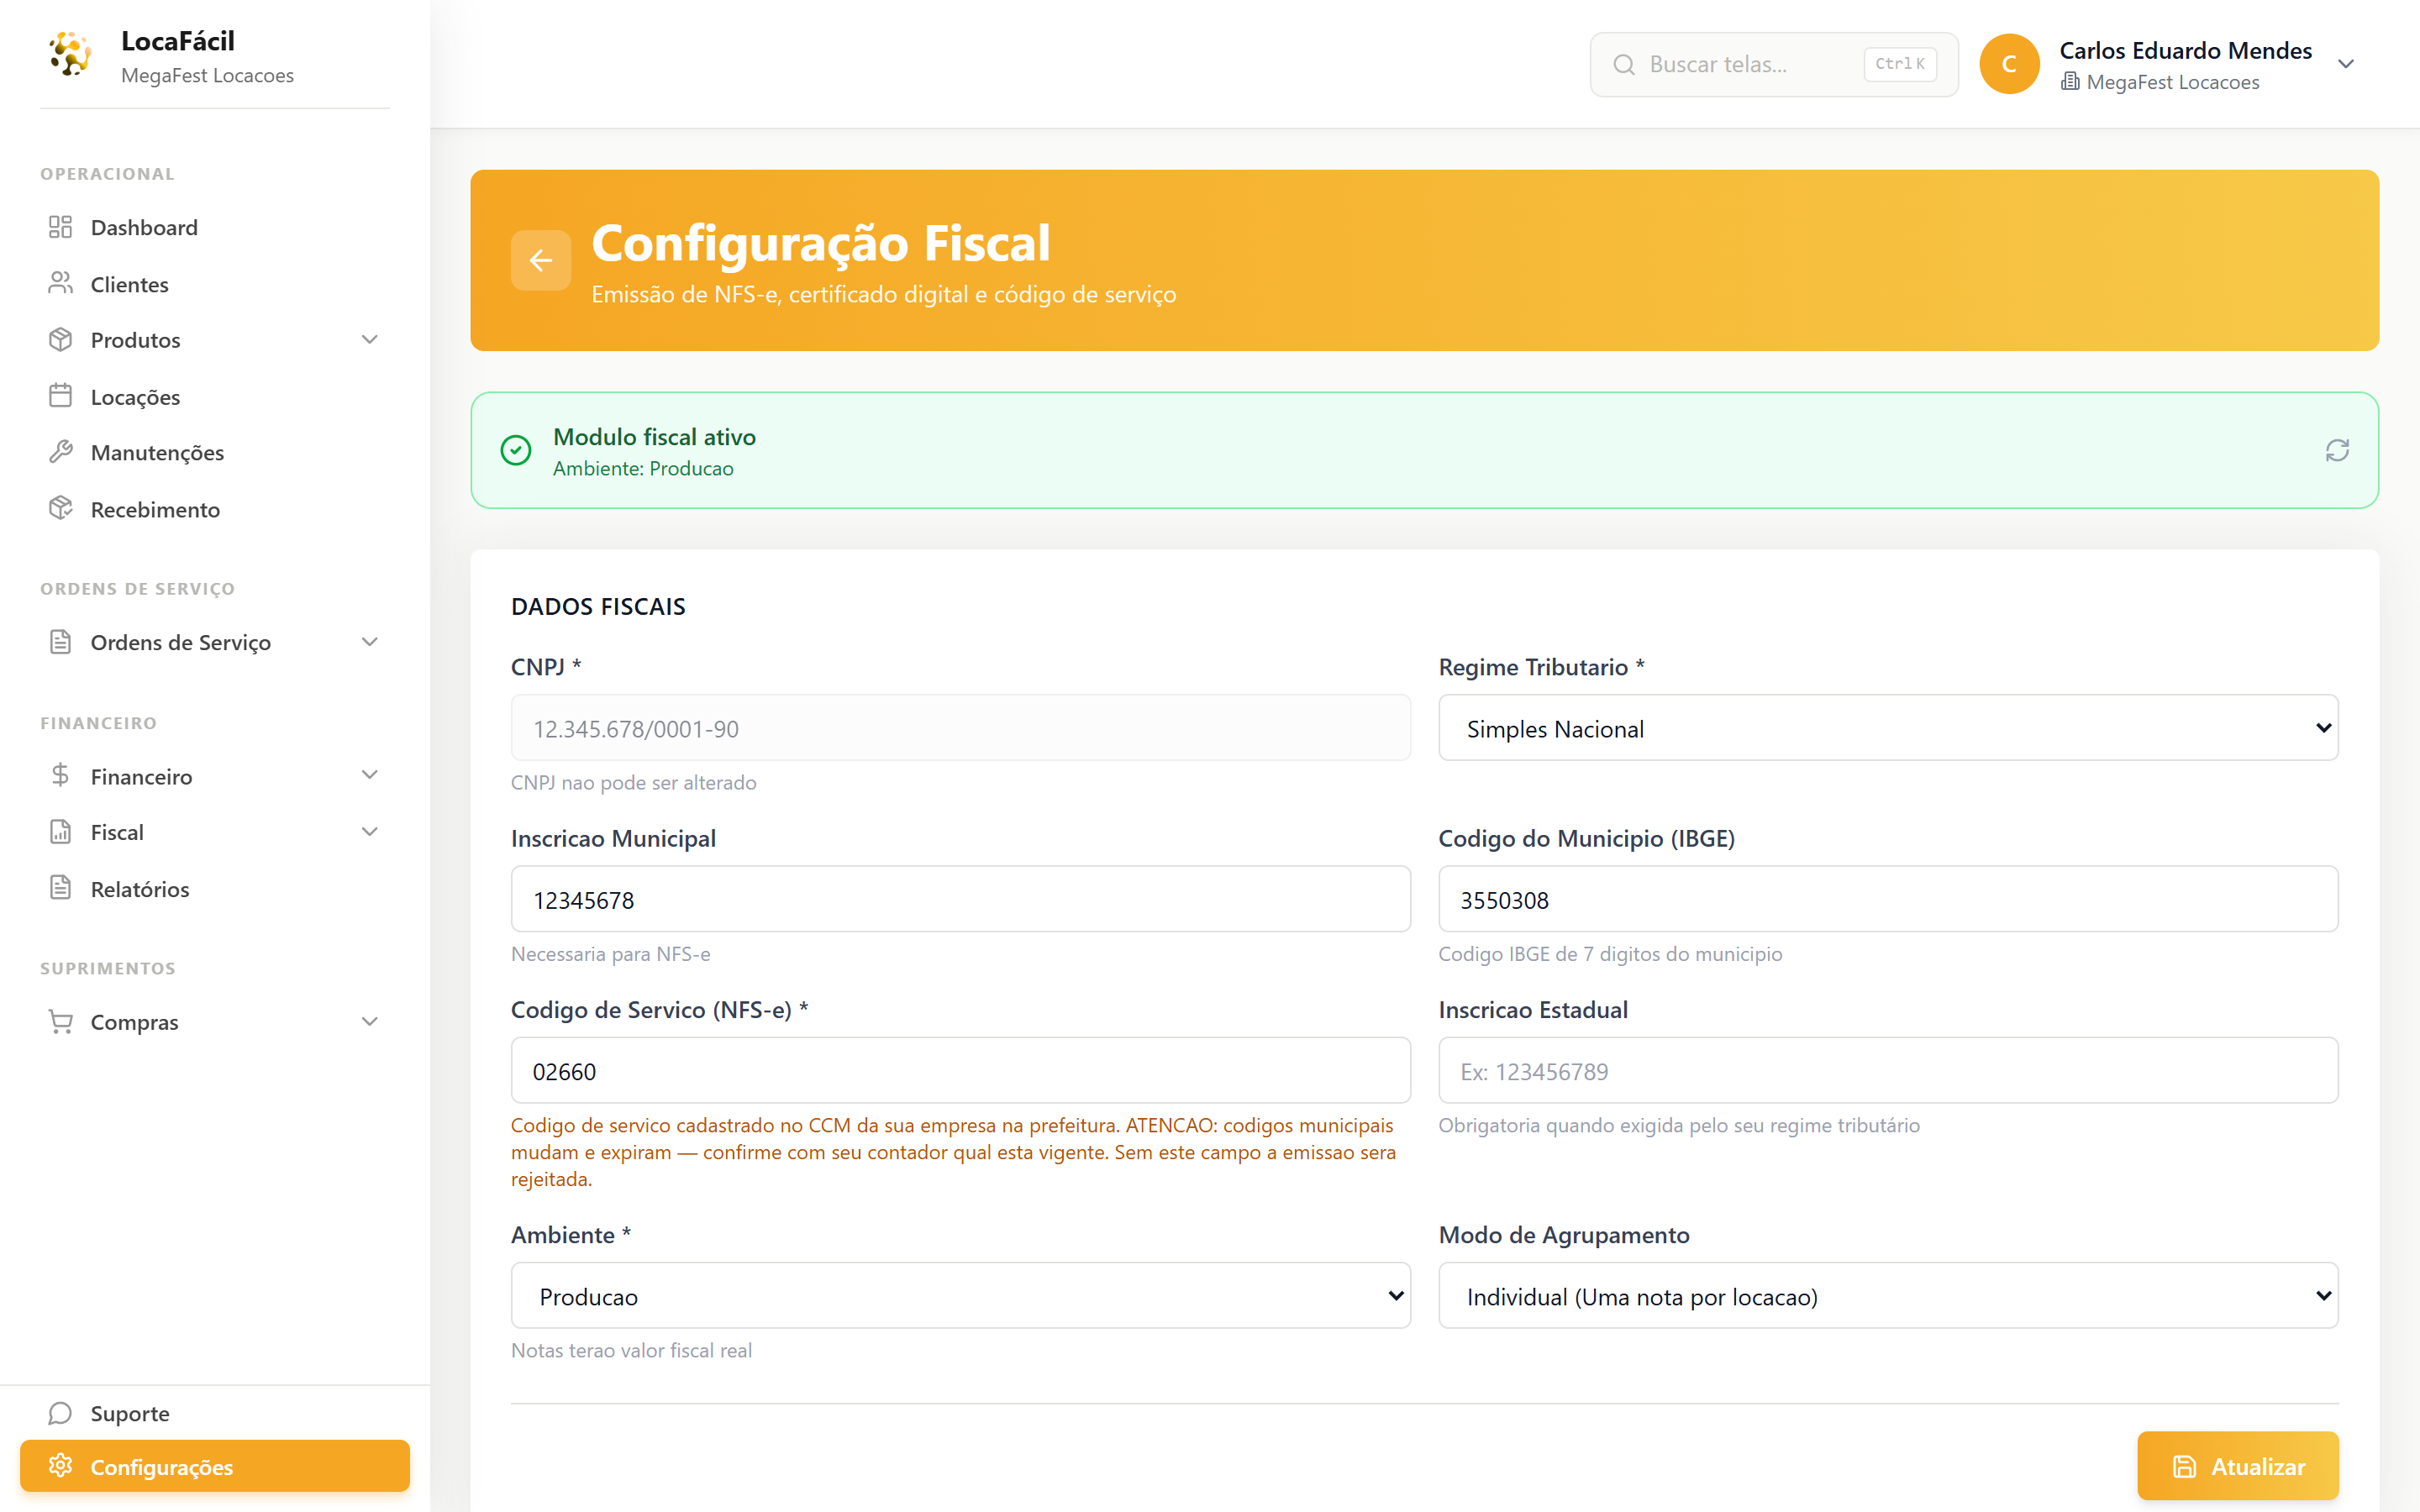
Task: Click the disabled CNPJ field
Action: (x=960, y=728)
